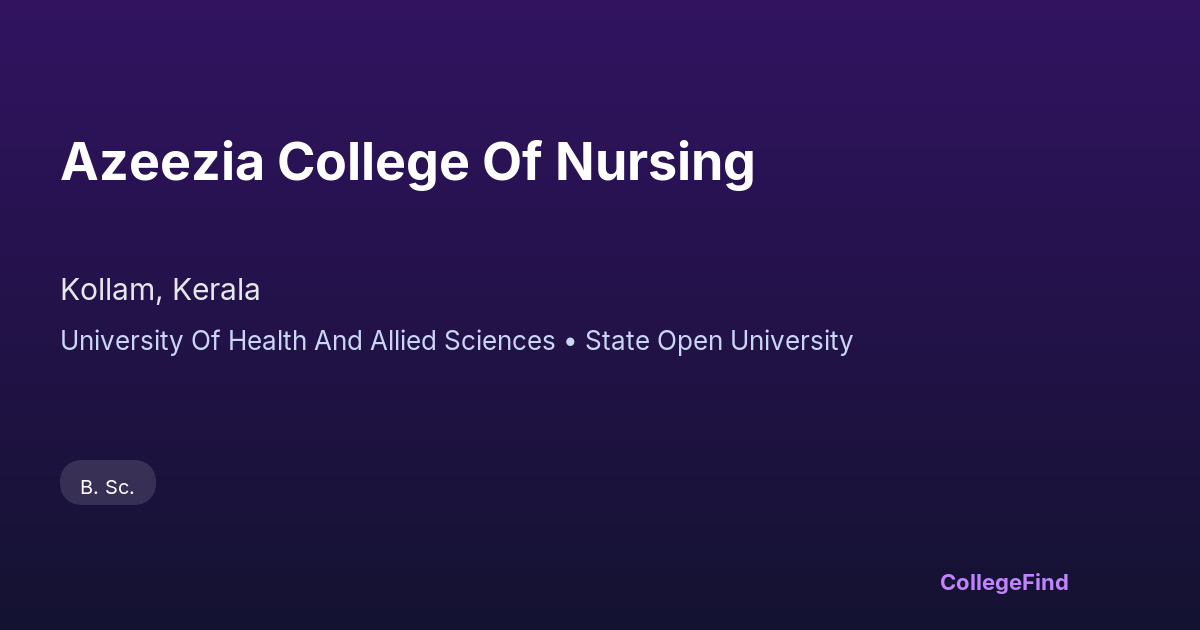Click the Sc. text inside the course chip
Image resolution: width=1200 pixels, height=630 pixels.
(x=119, y=487)
